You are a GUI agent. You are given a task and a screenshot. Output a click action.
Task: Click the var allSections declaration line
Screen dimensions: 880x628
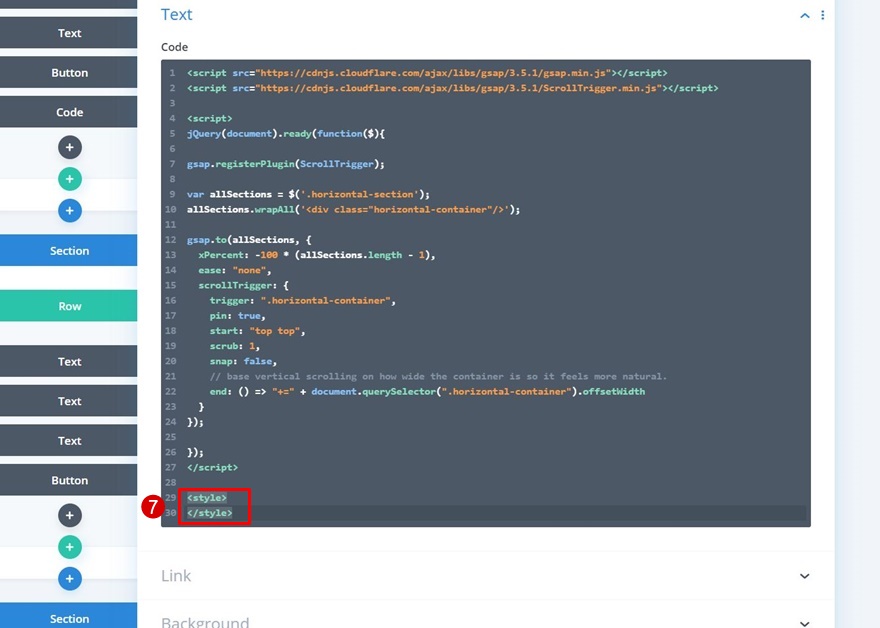[308, 194]
